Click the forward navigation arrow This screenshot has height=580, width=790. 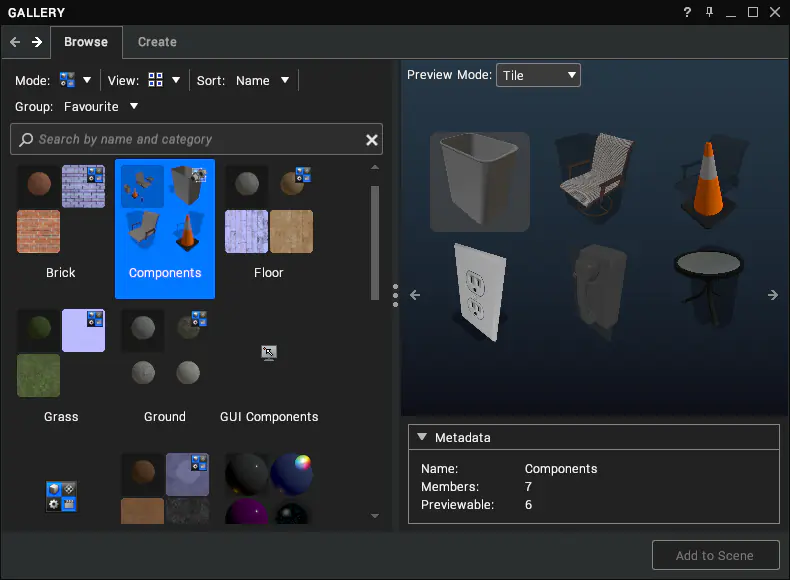pos(37,42)
